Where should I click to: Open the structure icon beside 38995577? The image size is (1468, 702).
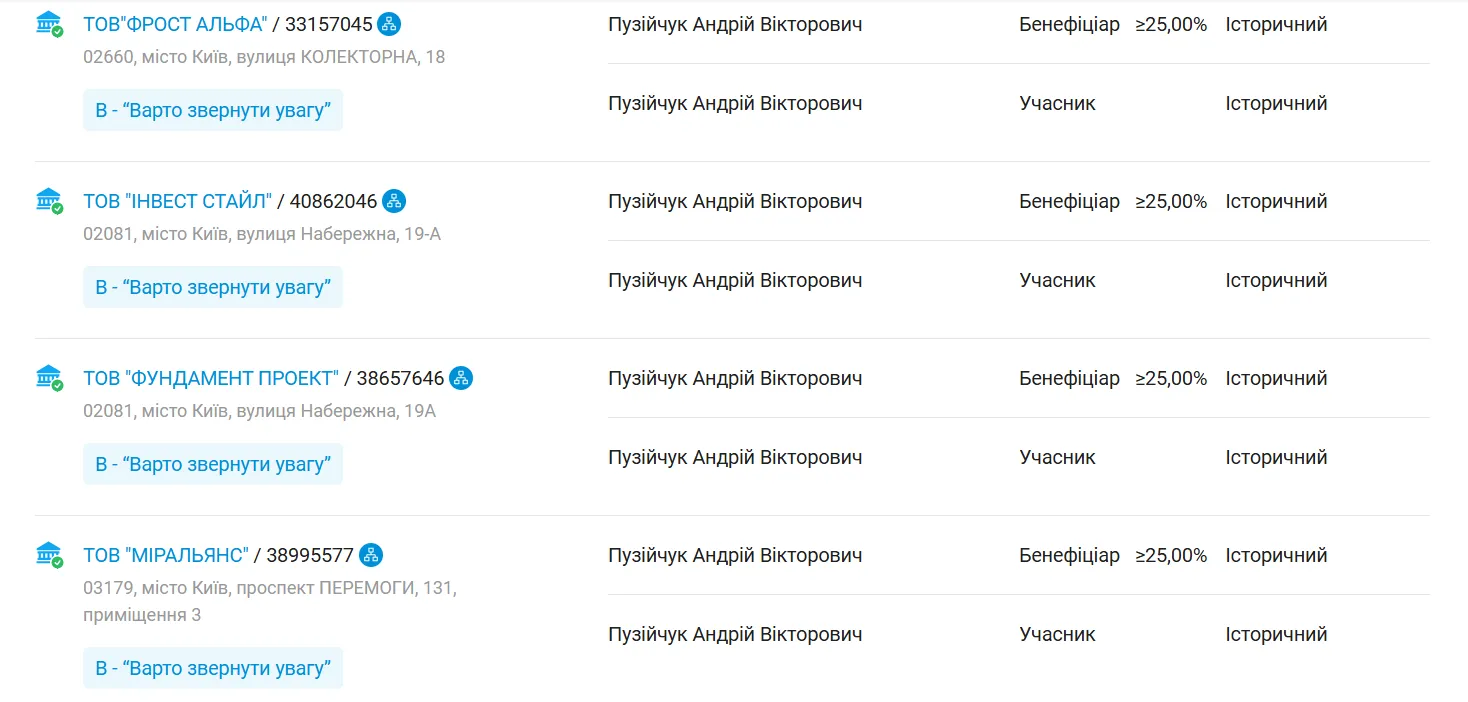(x=371, y=555)
